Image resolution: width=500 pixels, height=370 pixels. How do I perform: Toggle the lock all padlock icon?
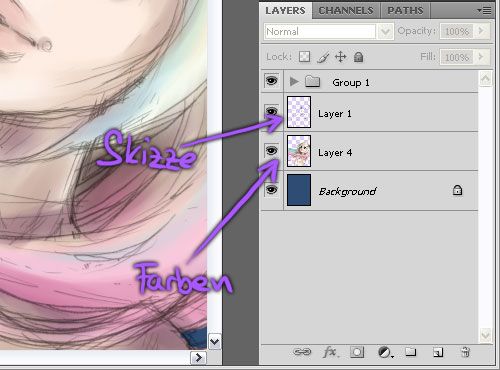tap(358, 57)
